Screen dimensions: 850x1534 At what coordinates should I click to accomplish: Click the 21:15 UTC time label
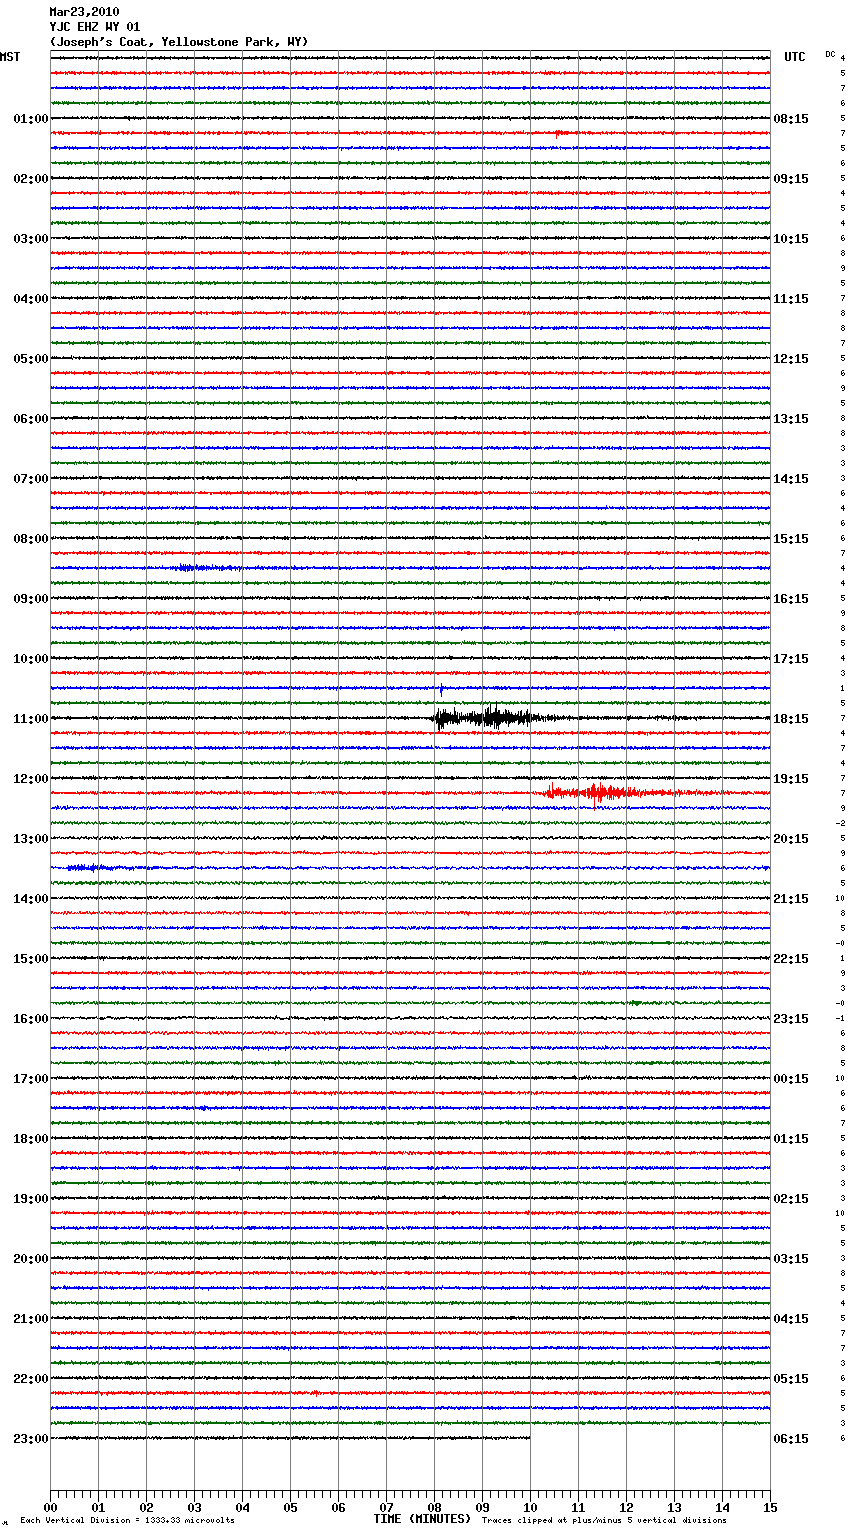click(x=791, y=899)
